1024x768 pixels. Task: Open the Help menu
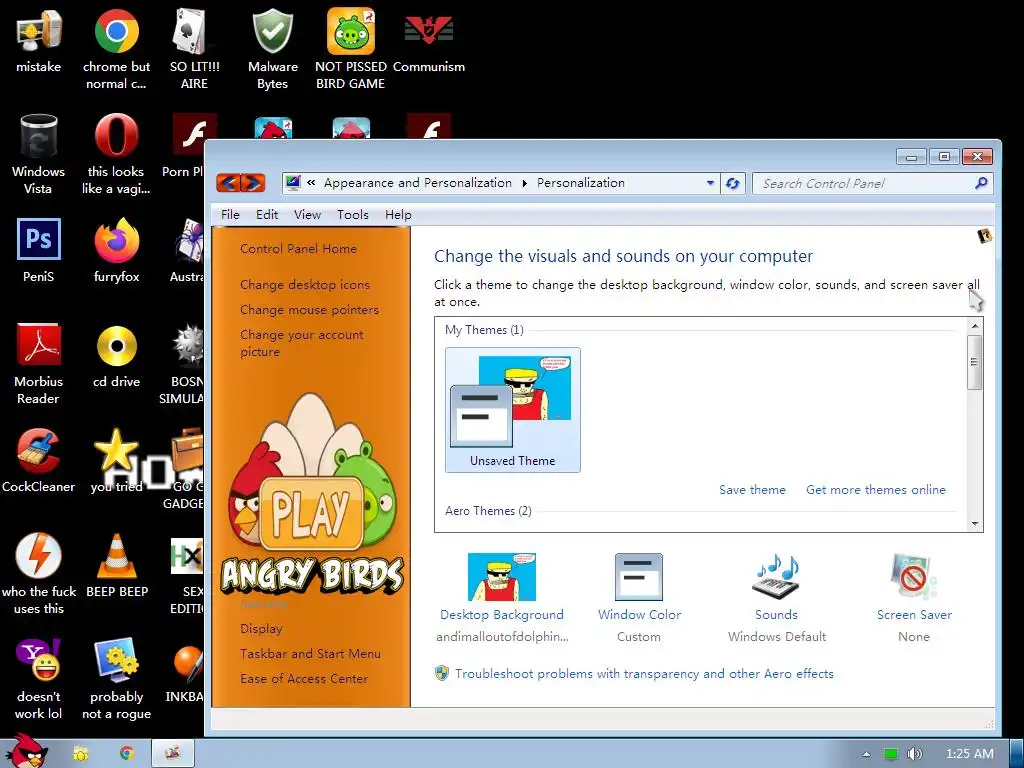pos(398,215)
